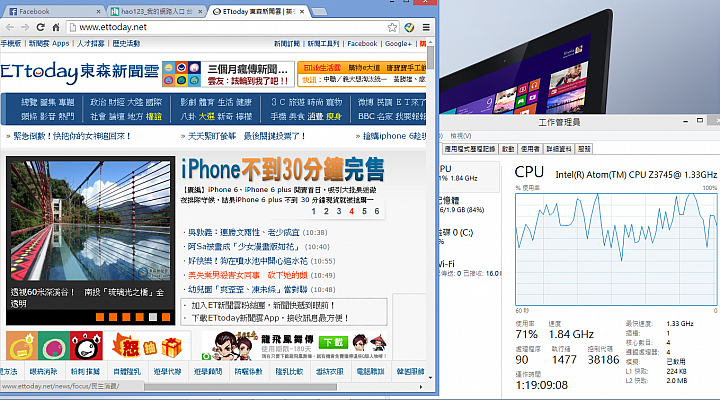Switch to the 詳細資料 tab in Task Manager
720x400 pixels.
558,149
